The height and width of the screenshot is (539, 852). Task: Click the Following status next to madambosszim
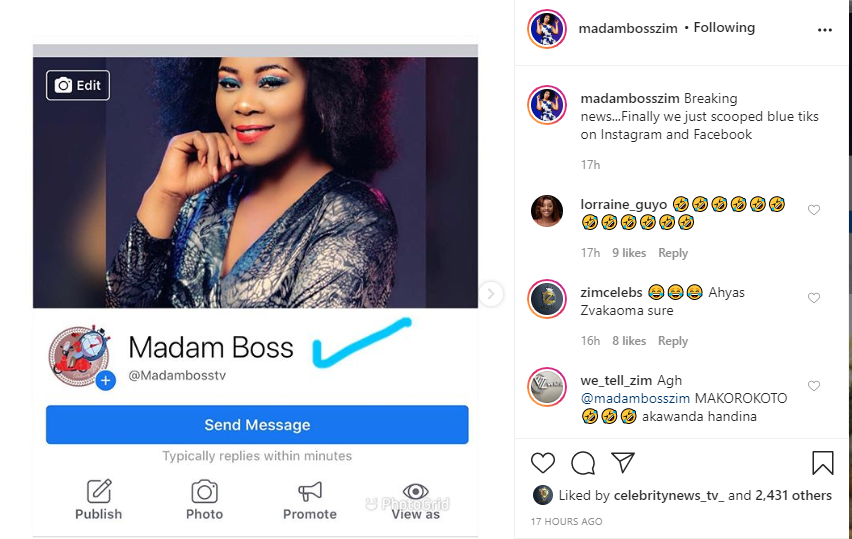coord(724,28)
